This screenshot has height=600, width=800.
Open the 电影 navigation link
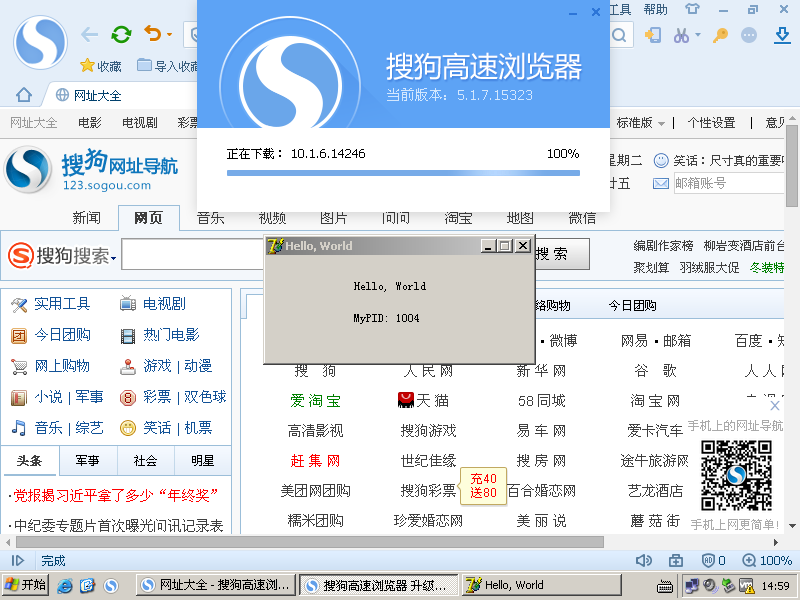[x=90, y=122]
